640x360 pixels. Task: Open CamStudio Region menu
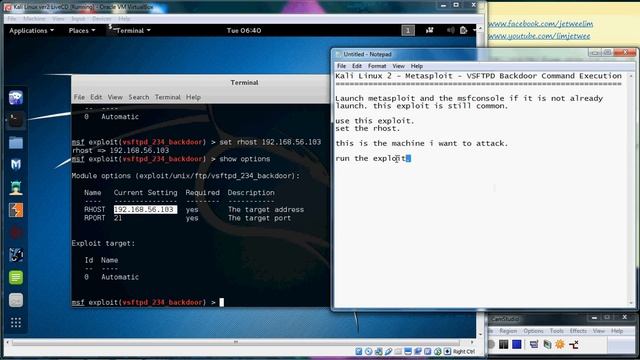(x=508, y=331)
